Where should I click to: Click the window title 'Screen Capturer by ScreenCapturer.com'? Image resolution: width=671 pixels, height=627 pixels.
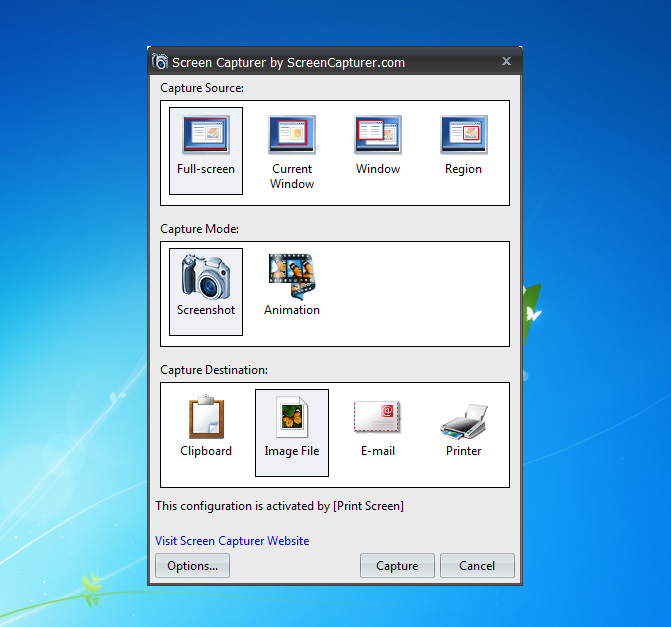pyautogui.click(x=288, y=62)
